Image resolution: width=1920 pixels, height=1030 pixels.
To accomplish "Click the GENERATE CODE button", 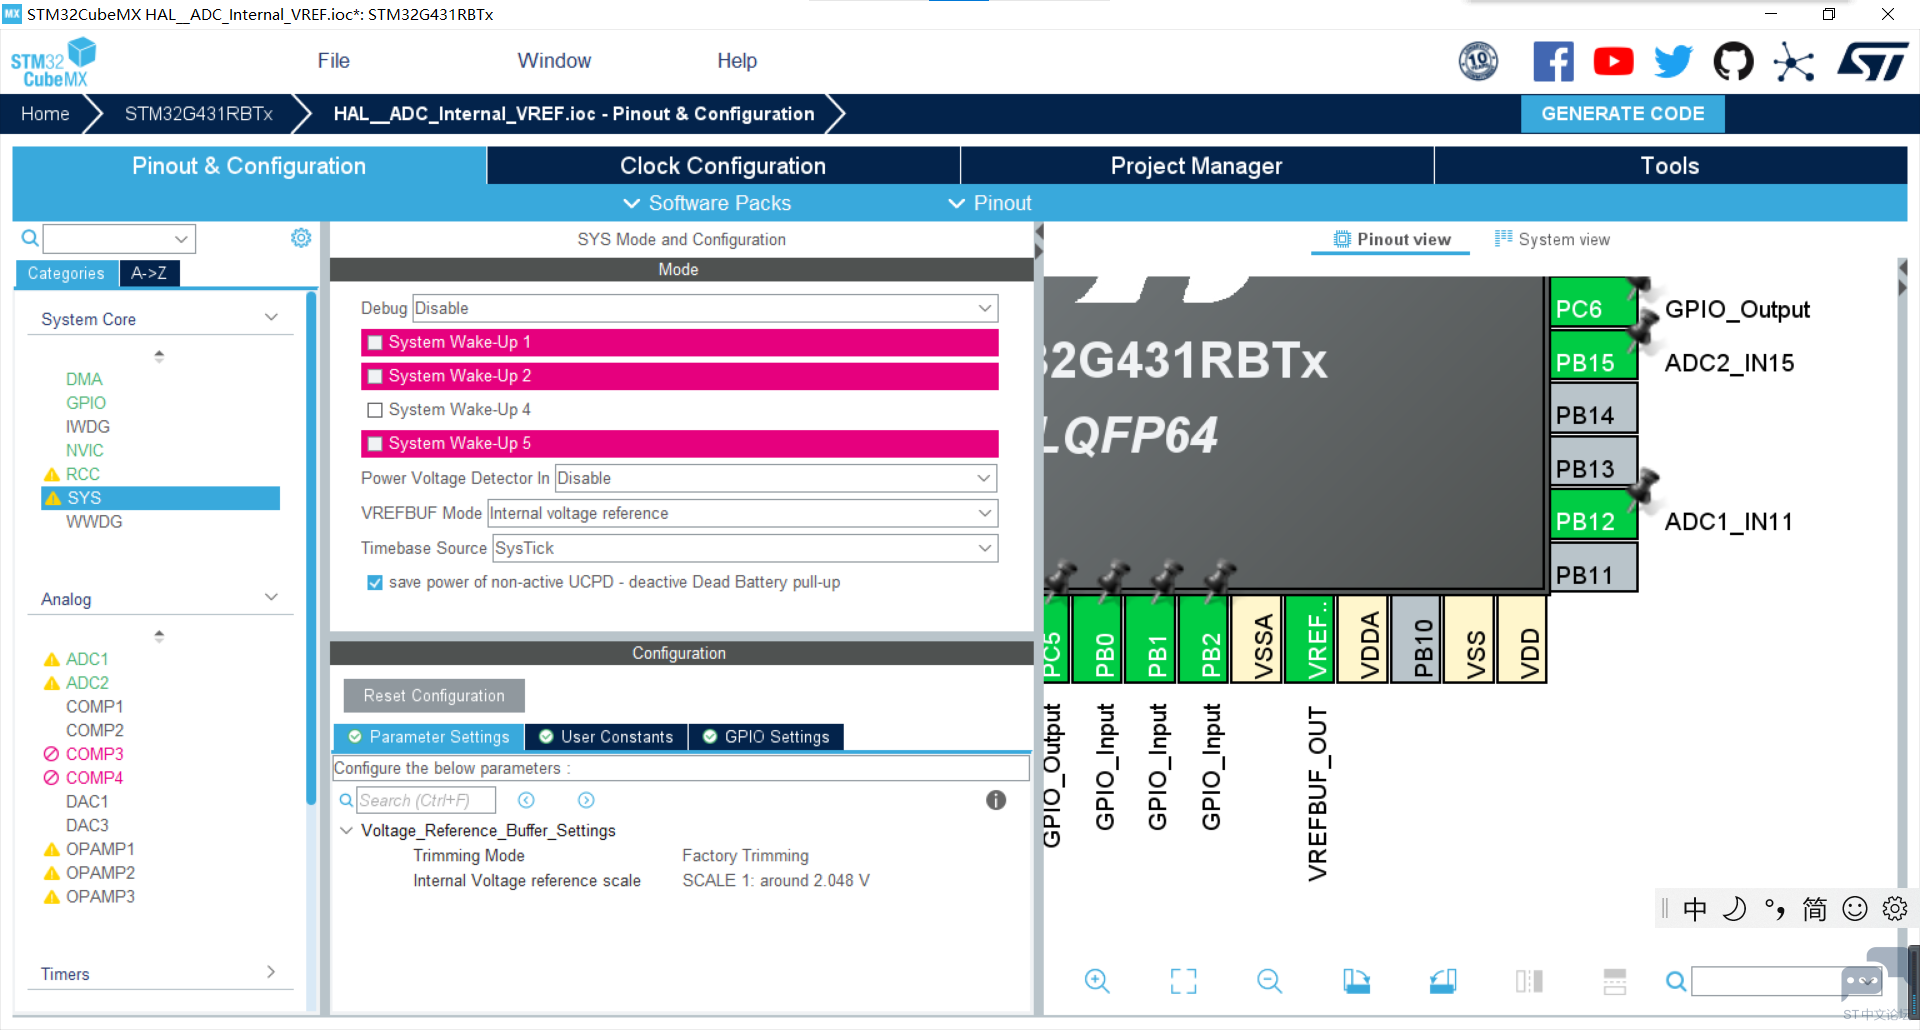I will [1623, 114].
